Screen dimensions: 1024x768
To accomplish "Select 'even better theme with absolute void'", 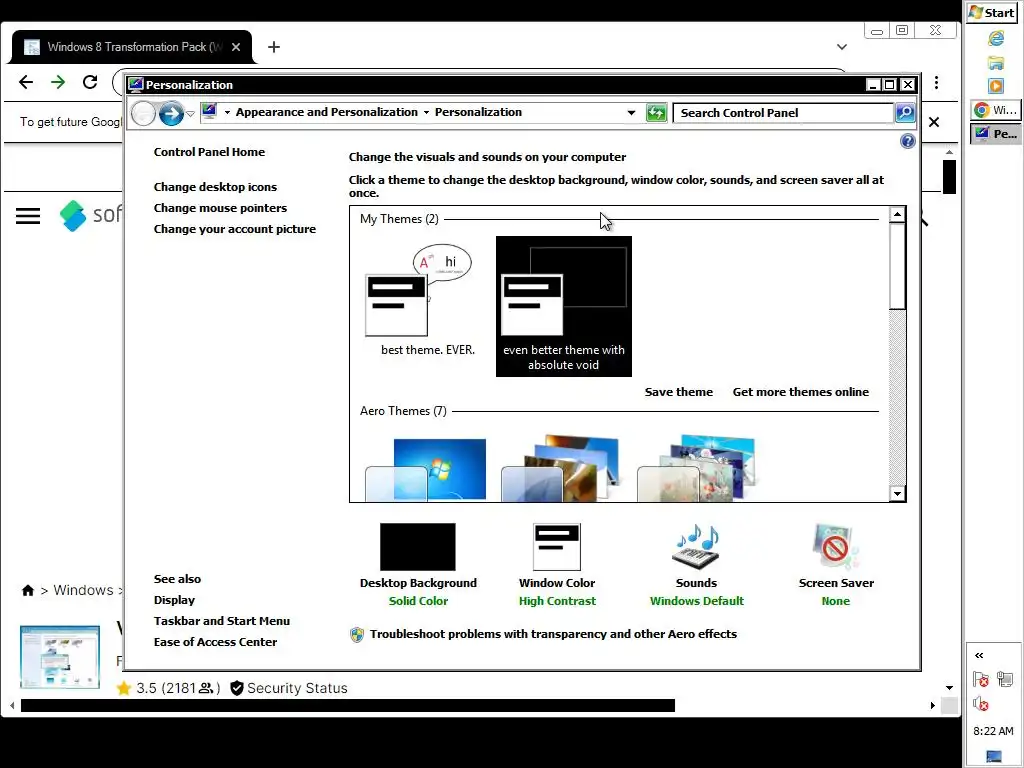I will pos(564,306).
